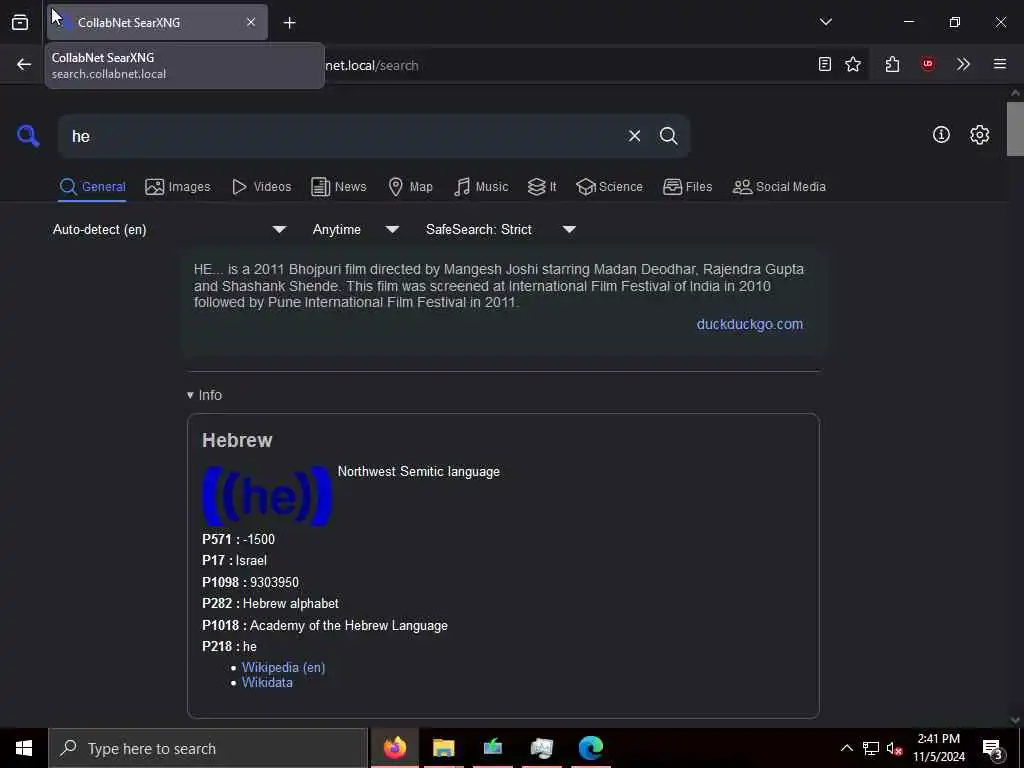1024x768 pixels.
Task: Switch to the Files category
Action: (x=687, y=187)
